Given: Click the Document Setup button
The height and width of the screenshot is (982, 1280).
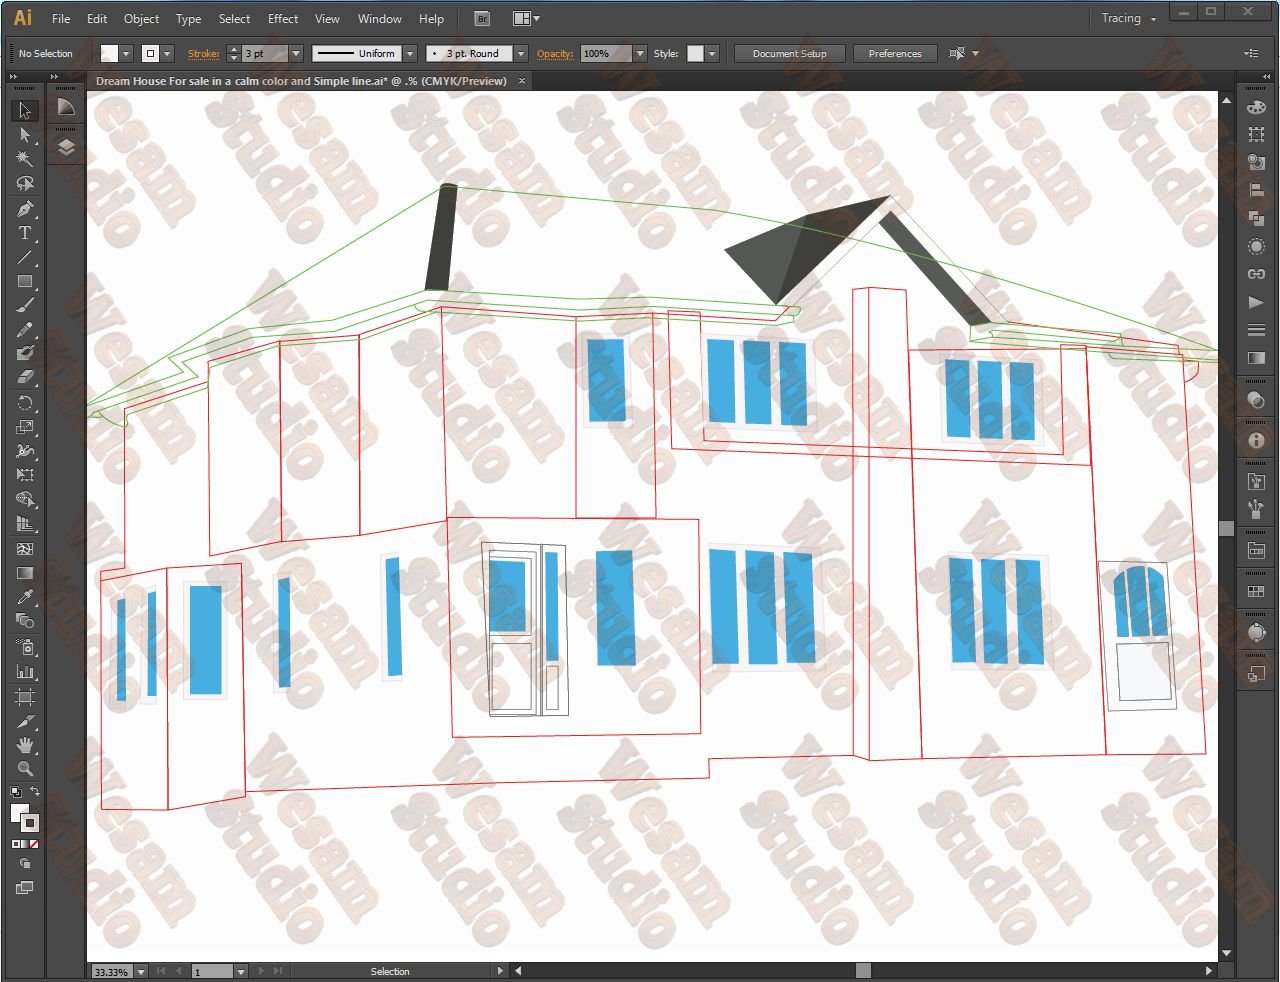Looking at the screenshot, I should [790, 54].
